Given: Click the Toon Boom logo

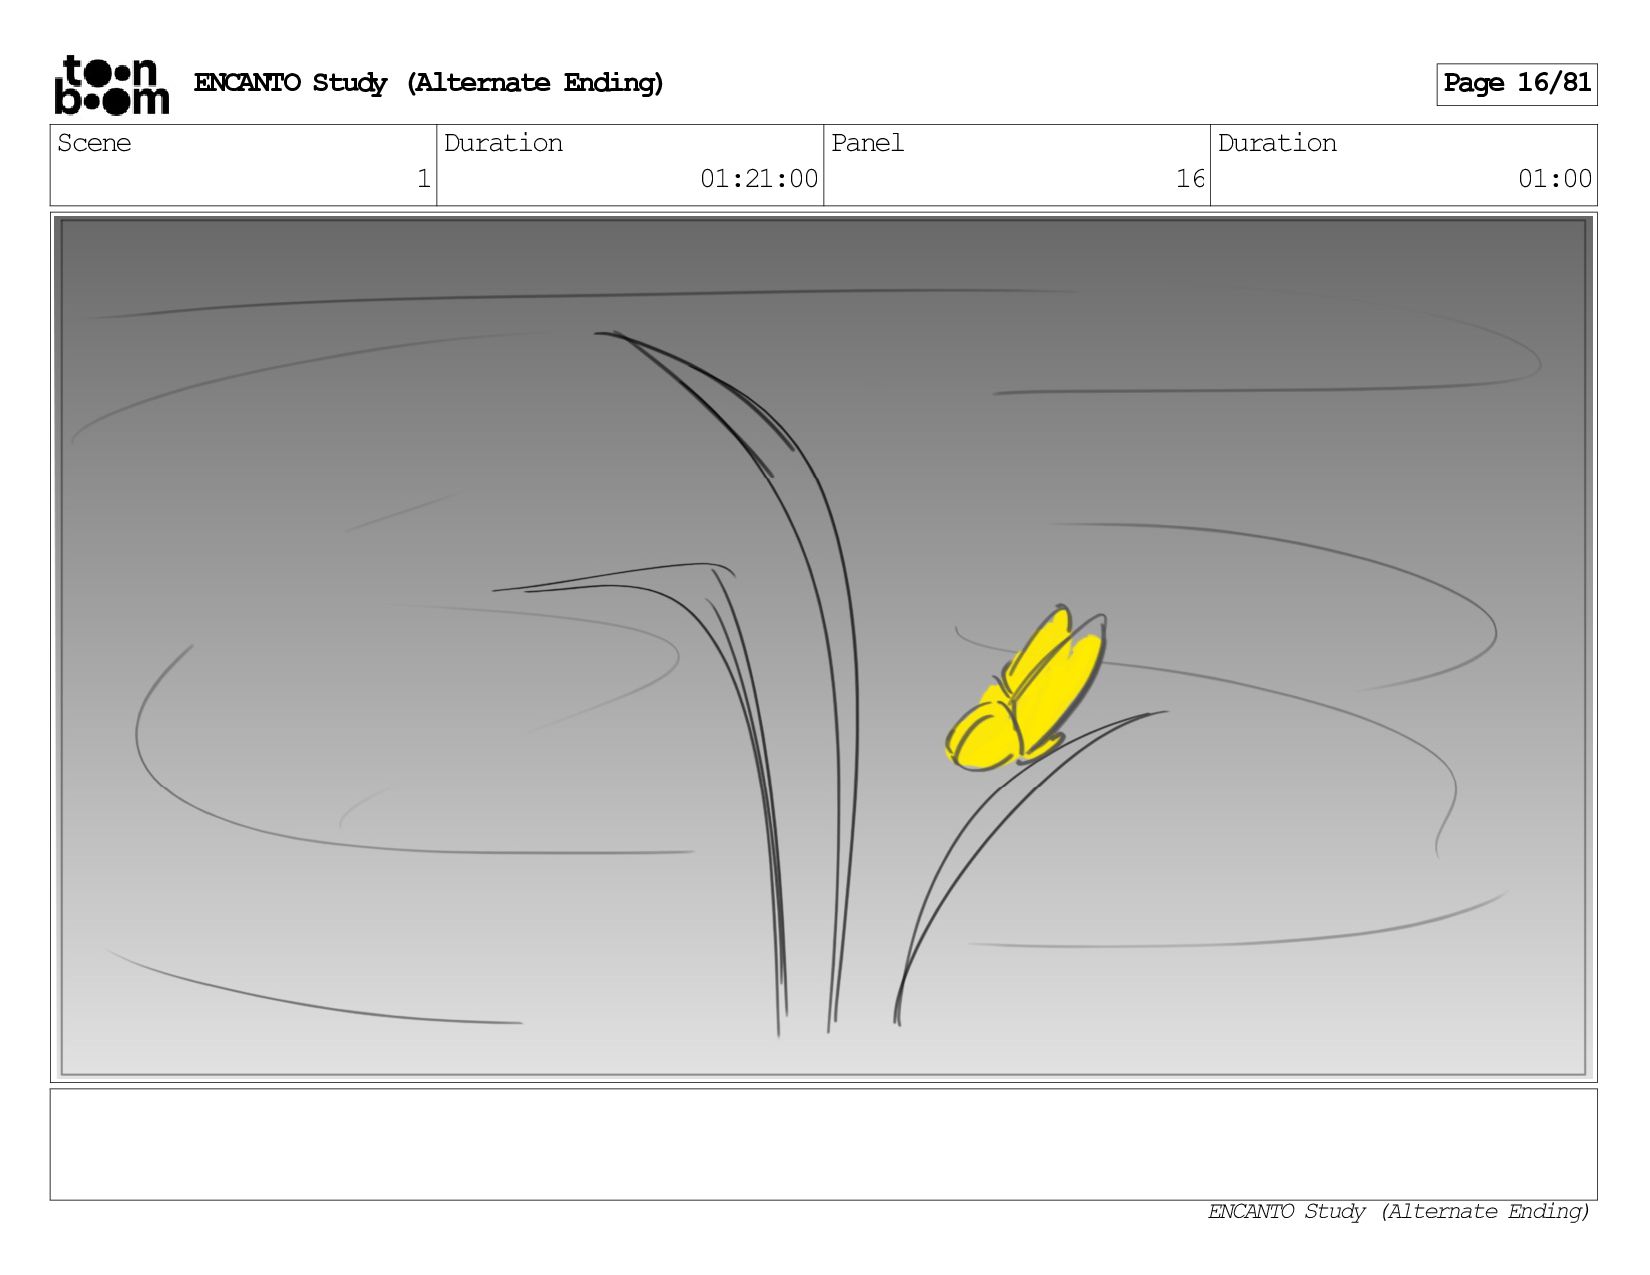Looking at the screenshot, I should 111,84.
